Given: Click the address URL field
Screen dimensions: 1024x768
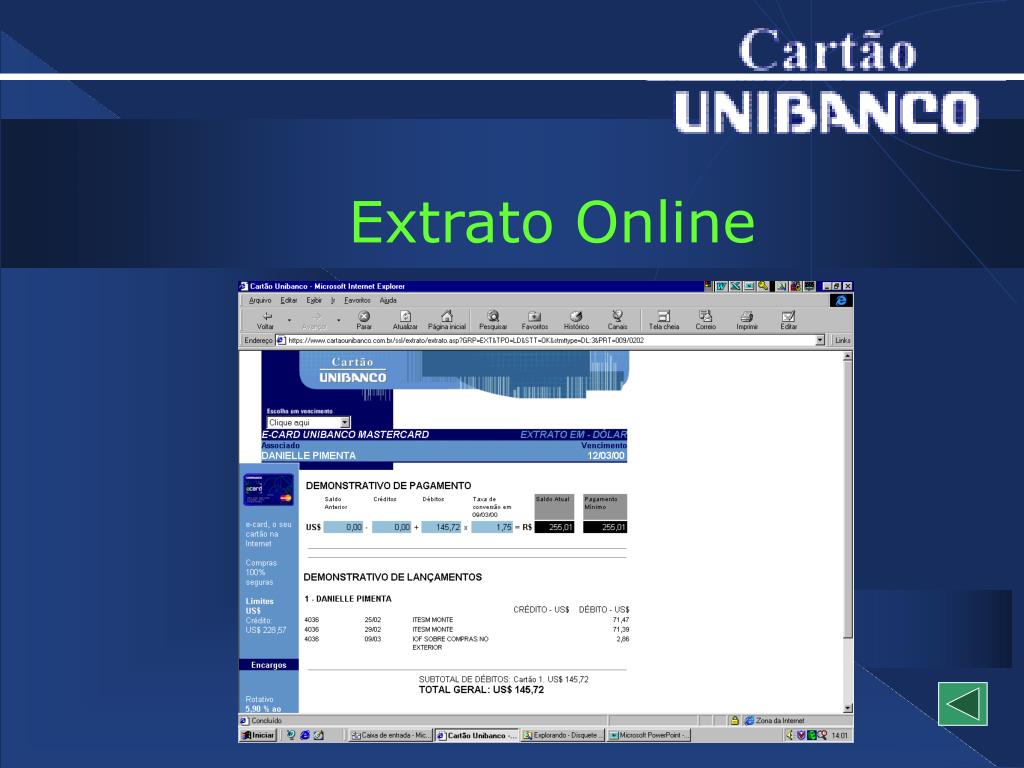Looking at the screenshot, I should click(551, 340).
